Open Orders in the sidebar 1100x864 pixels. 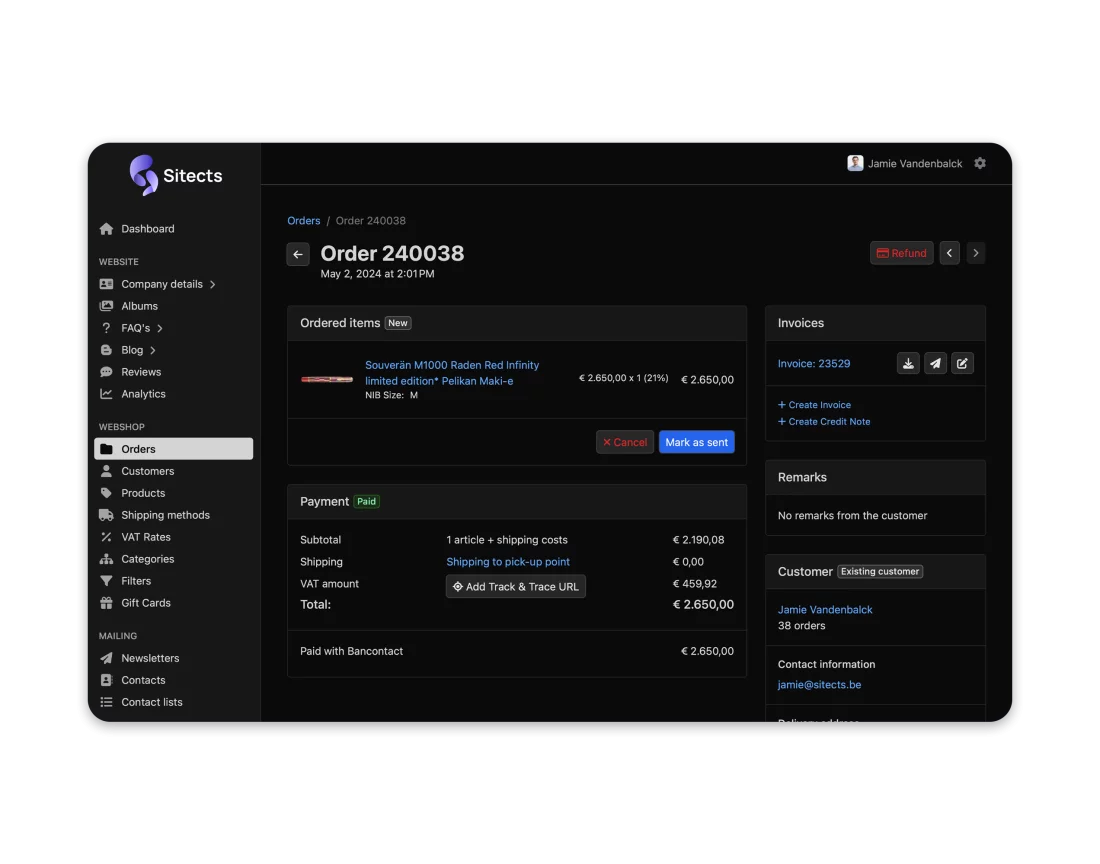(x=173, y=449)
